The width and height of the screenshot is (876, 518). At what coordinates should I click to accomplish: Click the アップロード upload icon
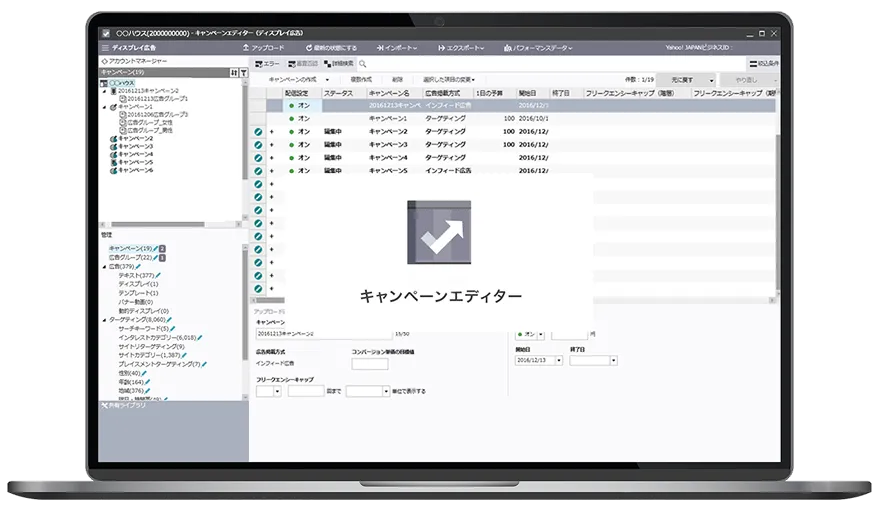245,47
